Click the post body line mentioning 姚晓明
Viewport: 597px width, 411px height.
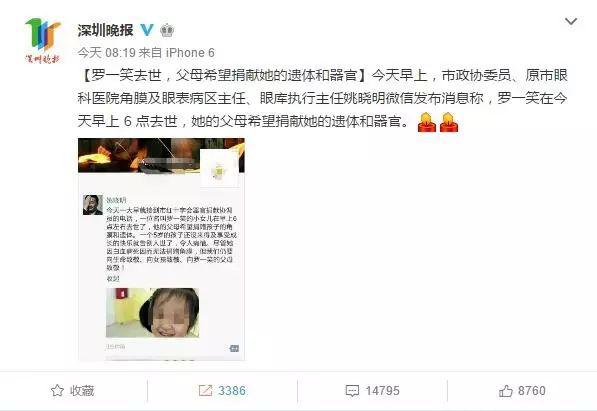pos(322,98)
